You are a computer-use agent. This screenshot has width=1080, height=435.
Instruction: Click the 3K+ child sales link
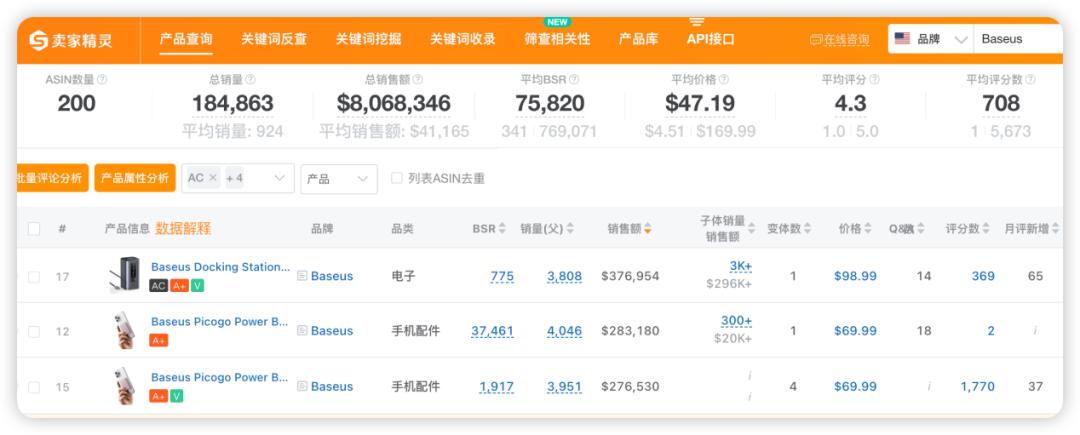pos(740,266)
